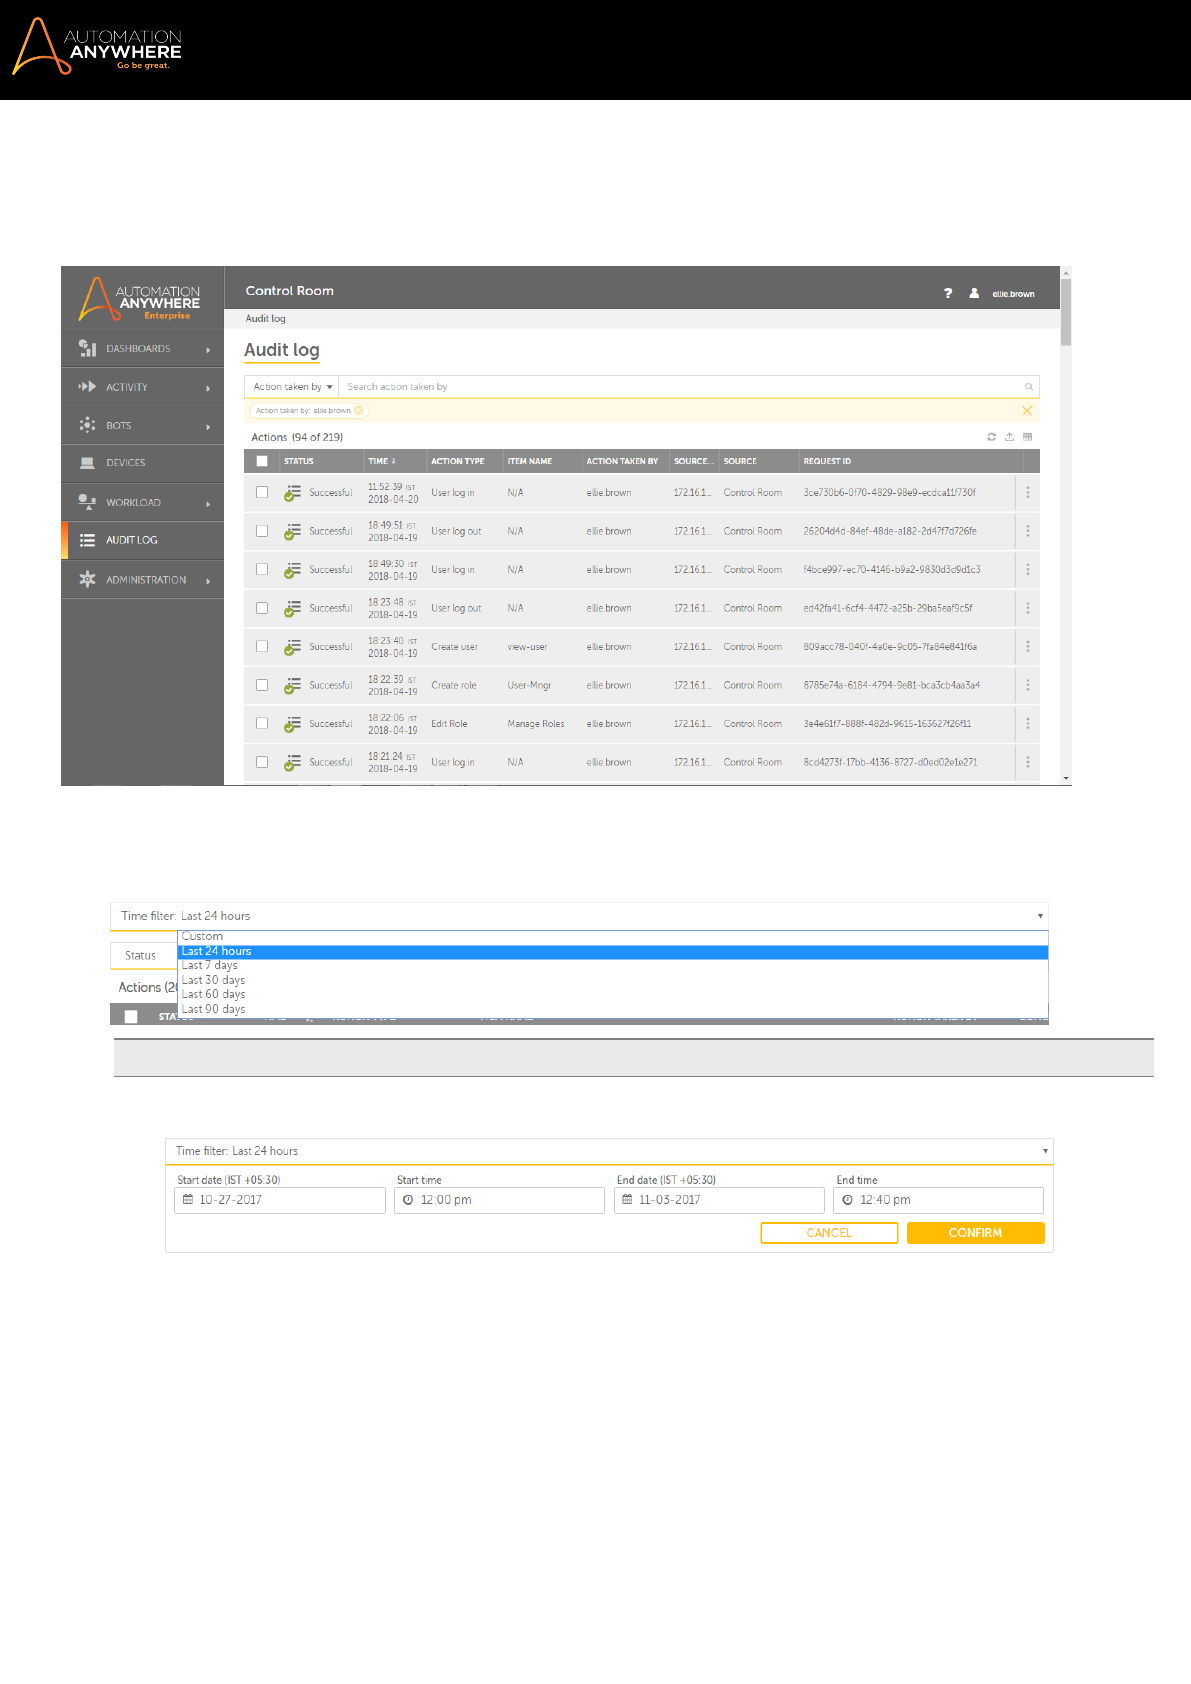The height and width of the screenshot is (1684, 1191).
Task: Click the Start date calendar icon
Action: click(188, 1200)
